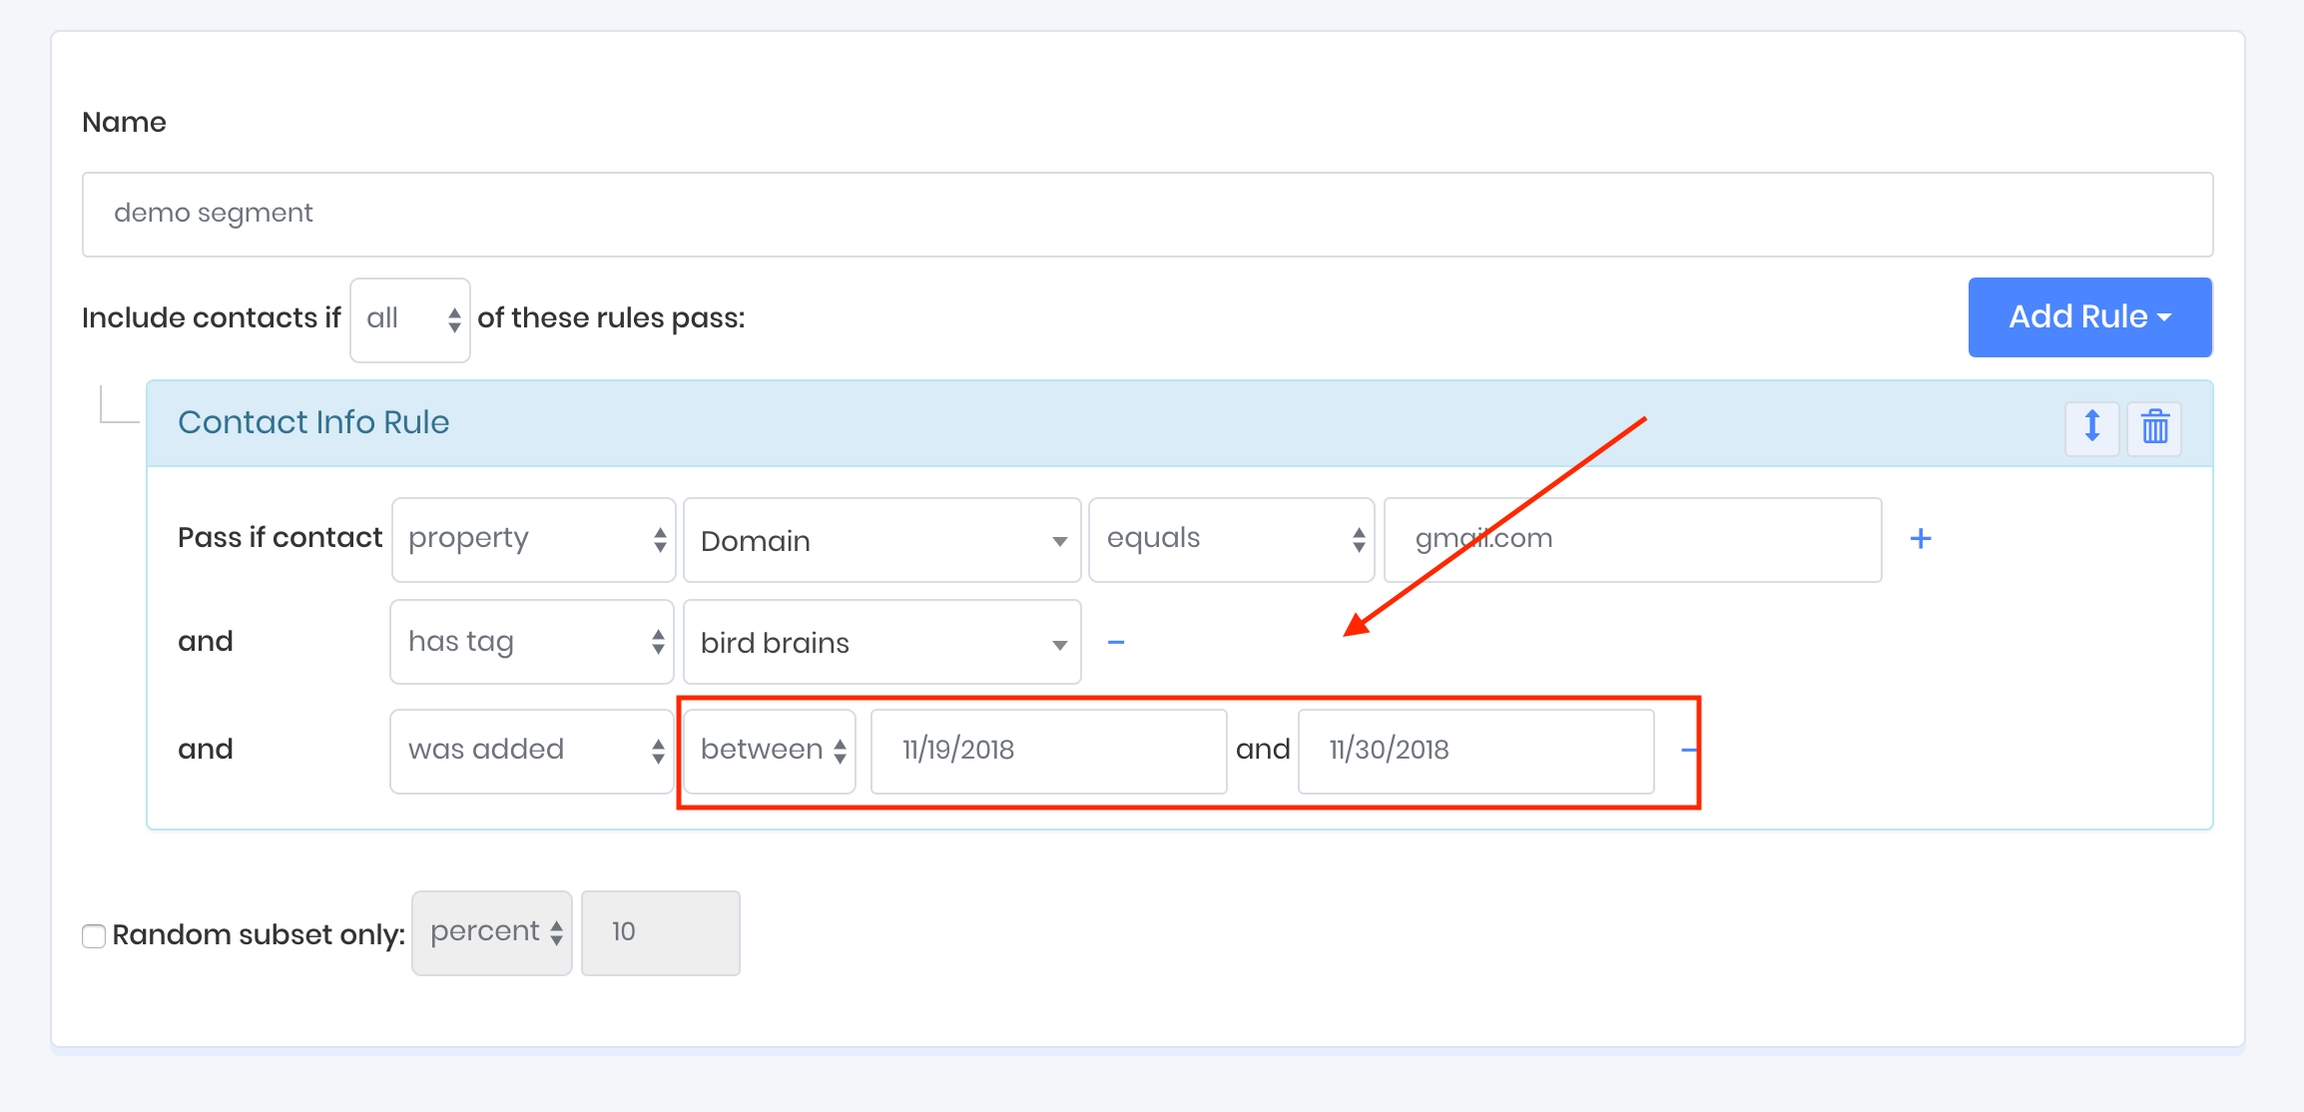This screenshot has height=1112, width=2304.
Task: Click the segment Name input field
Action: tap(1147, 214)
